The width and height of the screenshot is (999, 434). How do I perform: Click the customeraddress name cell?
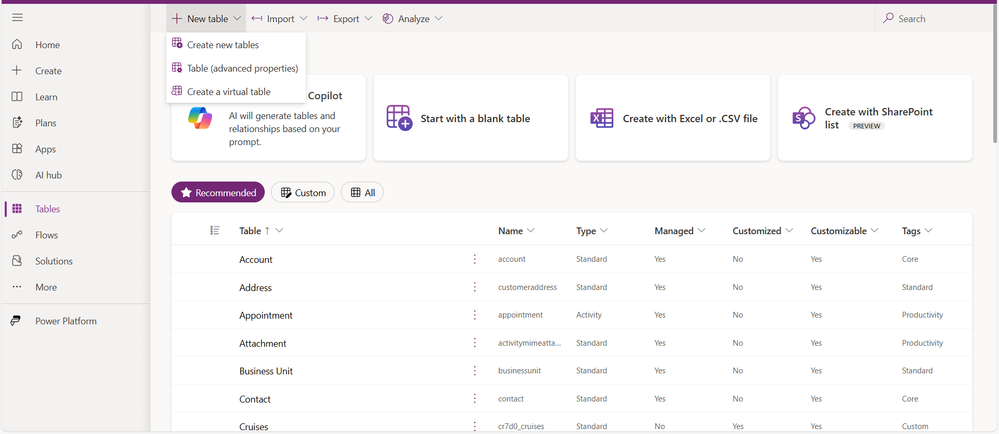[x=527, y=287]
